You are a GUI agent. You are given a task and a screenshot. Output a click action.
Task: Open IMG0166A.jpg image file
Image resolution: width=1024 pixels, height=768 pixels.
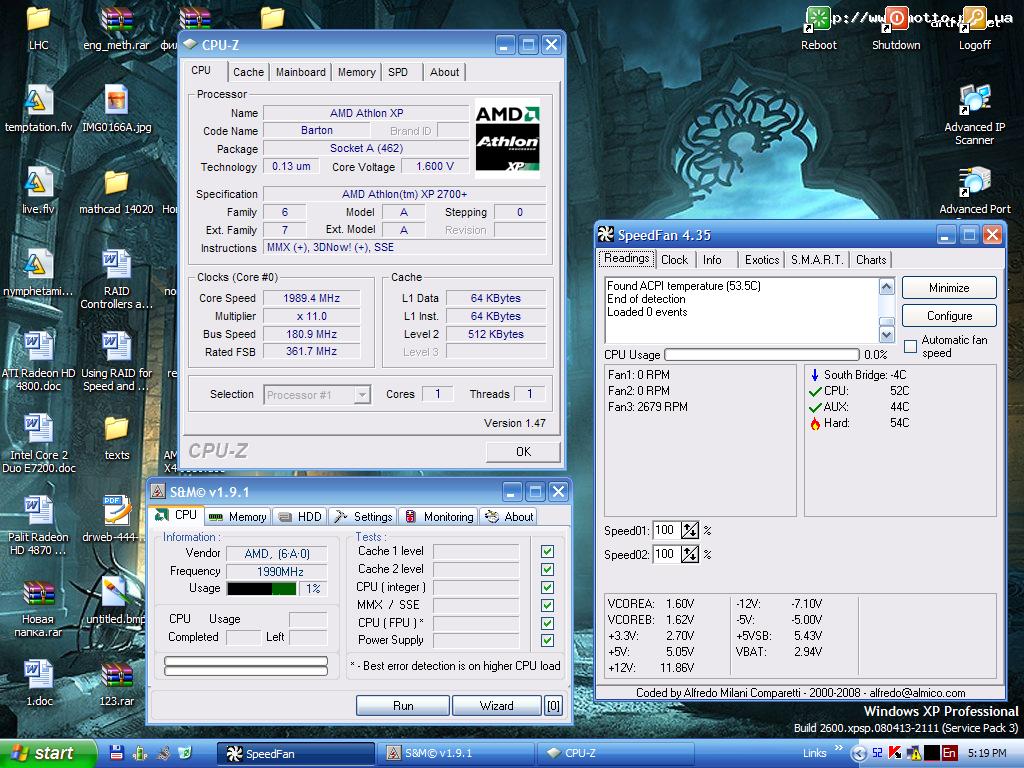click(116, 108)
